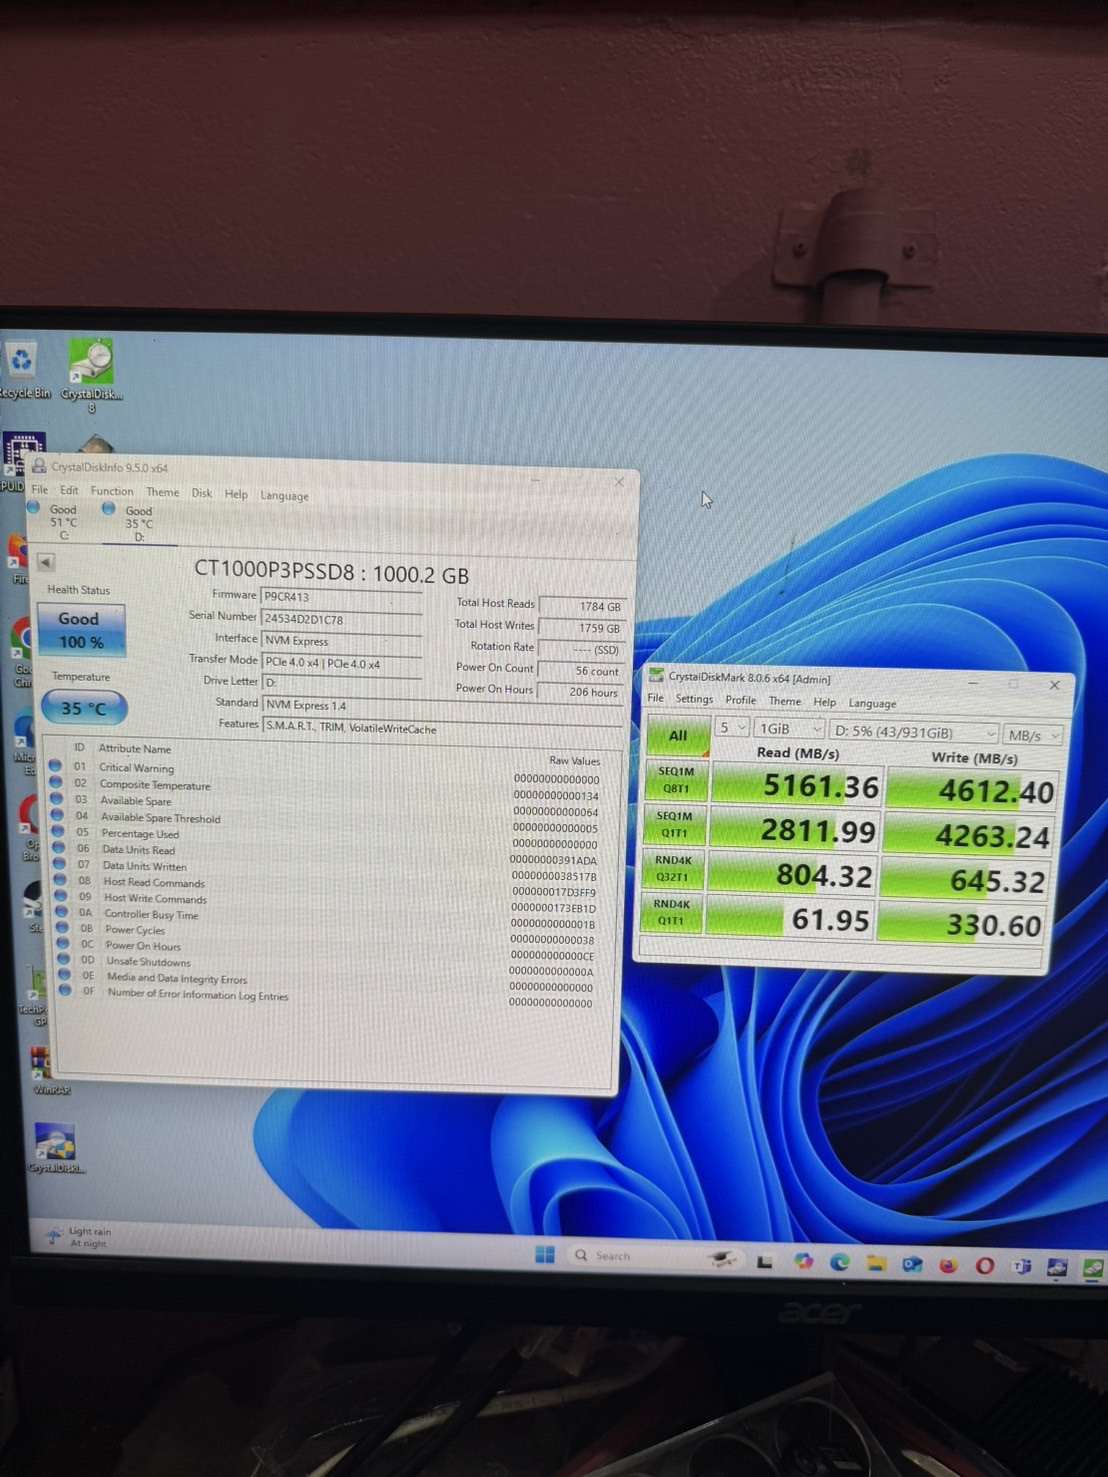
Task: Switch to CrystalDiskMark via taskbar icon
Action: pos(1093,1269)
